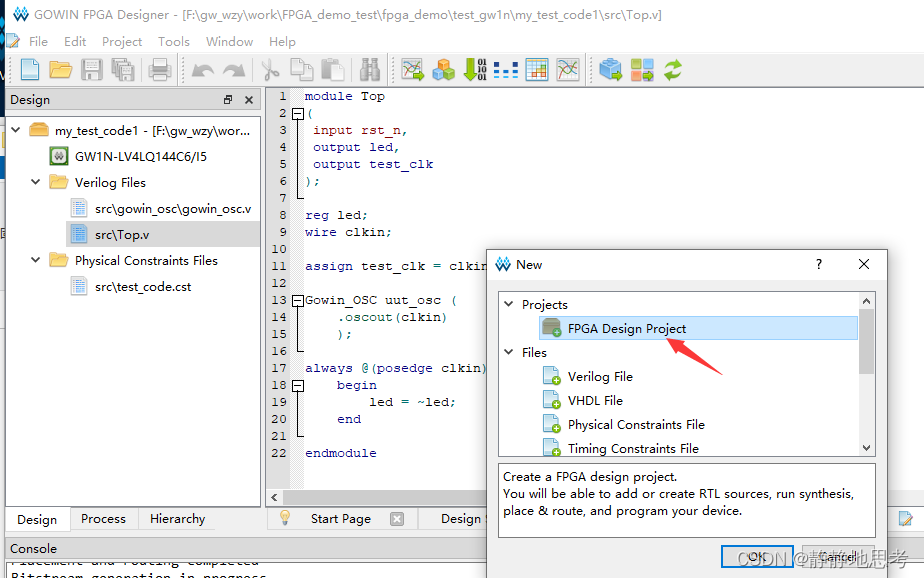This screenshot has width=924, height=578.
Task: Click the lightbulb icon beside Start Page
Action: coord(285,518)
